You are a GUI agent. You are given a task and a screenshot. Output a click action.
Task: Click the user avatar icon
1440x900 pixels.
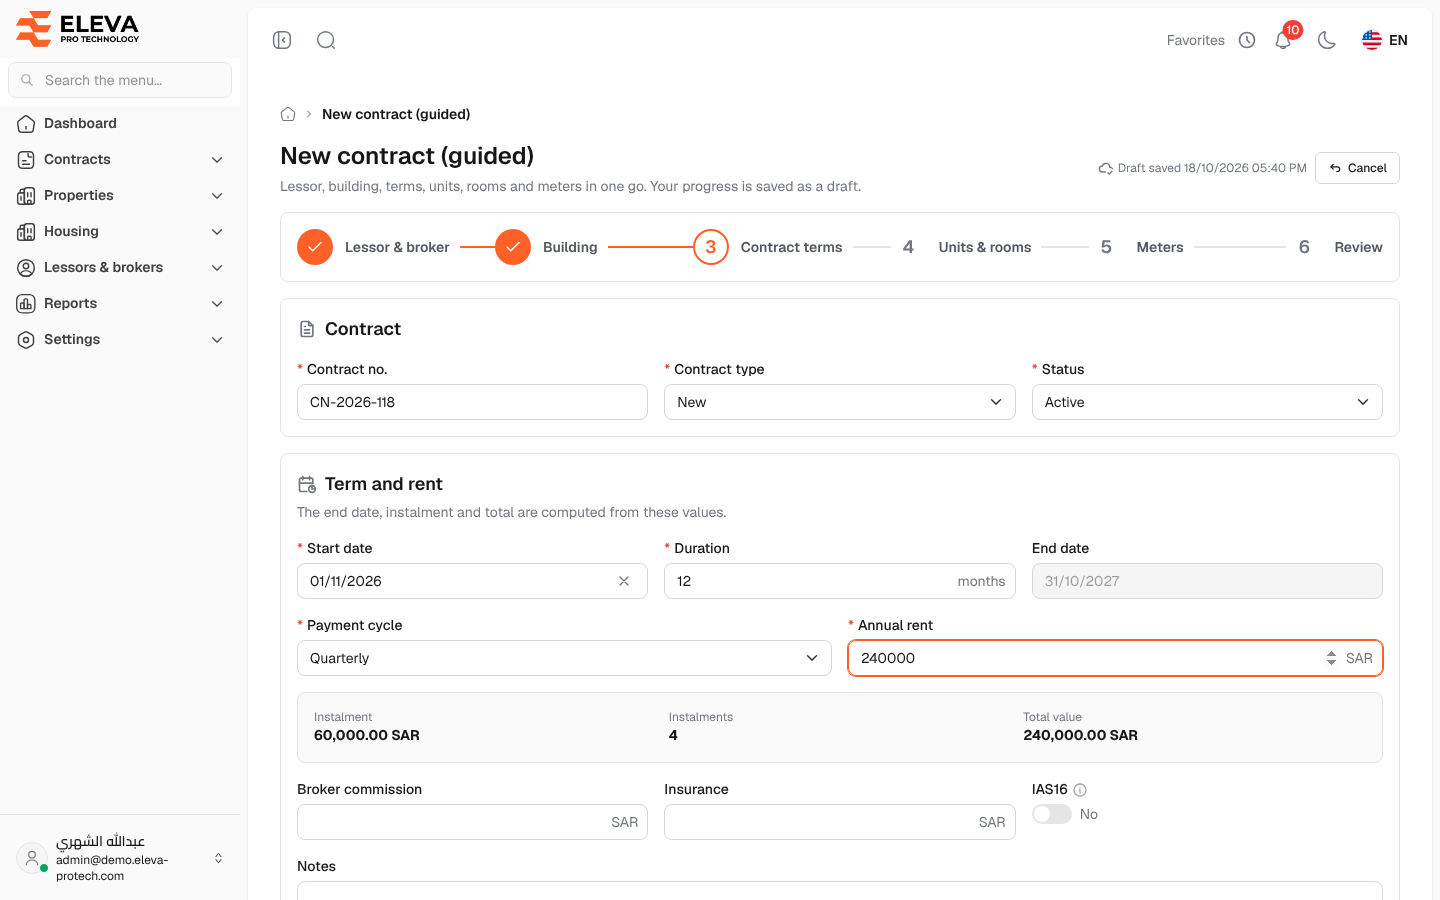coord(32,858)
